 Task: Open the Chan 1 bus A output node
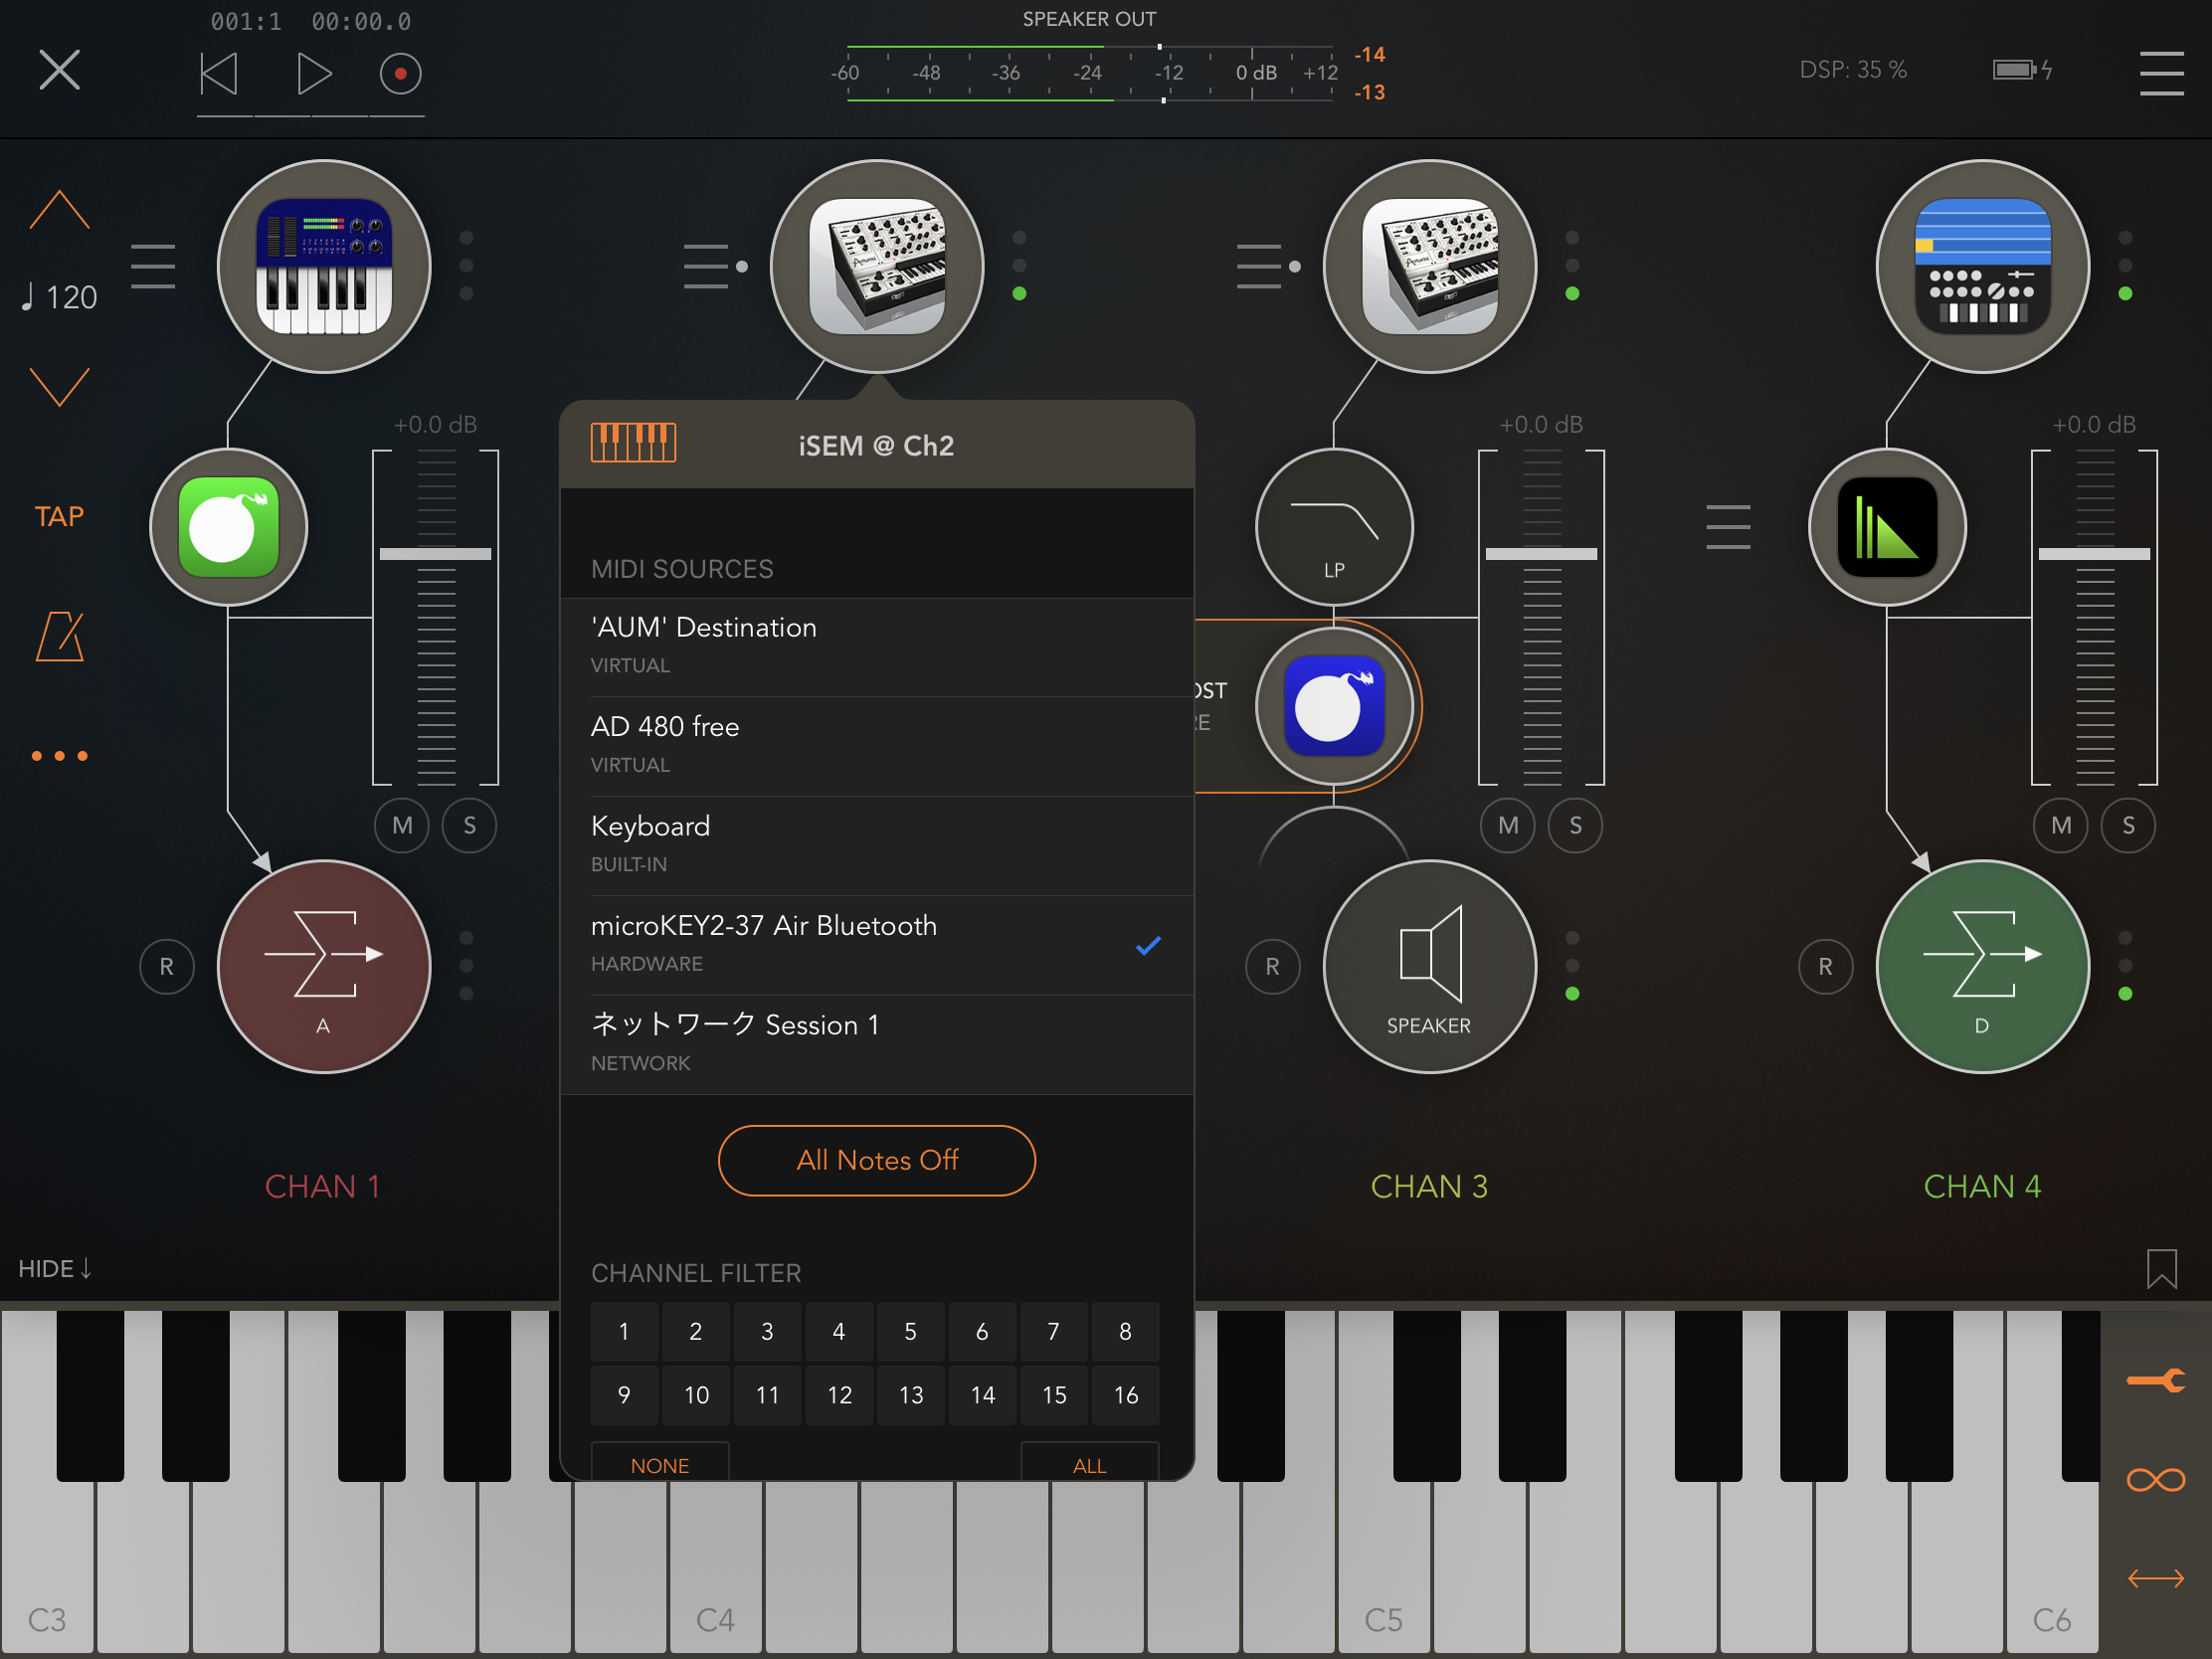[324, 966]
